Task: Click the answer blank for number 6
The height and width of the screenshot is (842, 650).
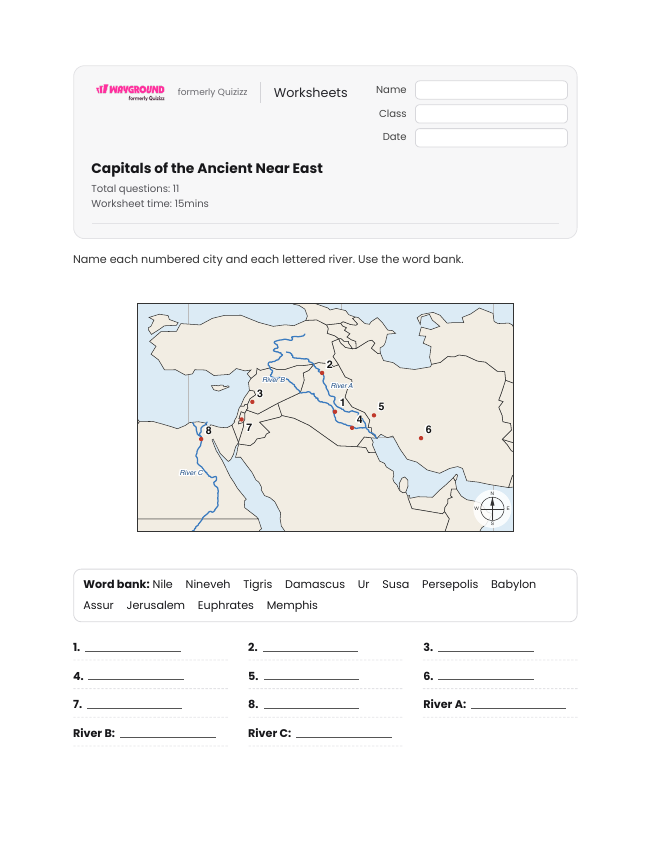Action: 486,676
